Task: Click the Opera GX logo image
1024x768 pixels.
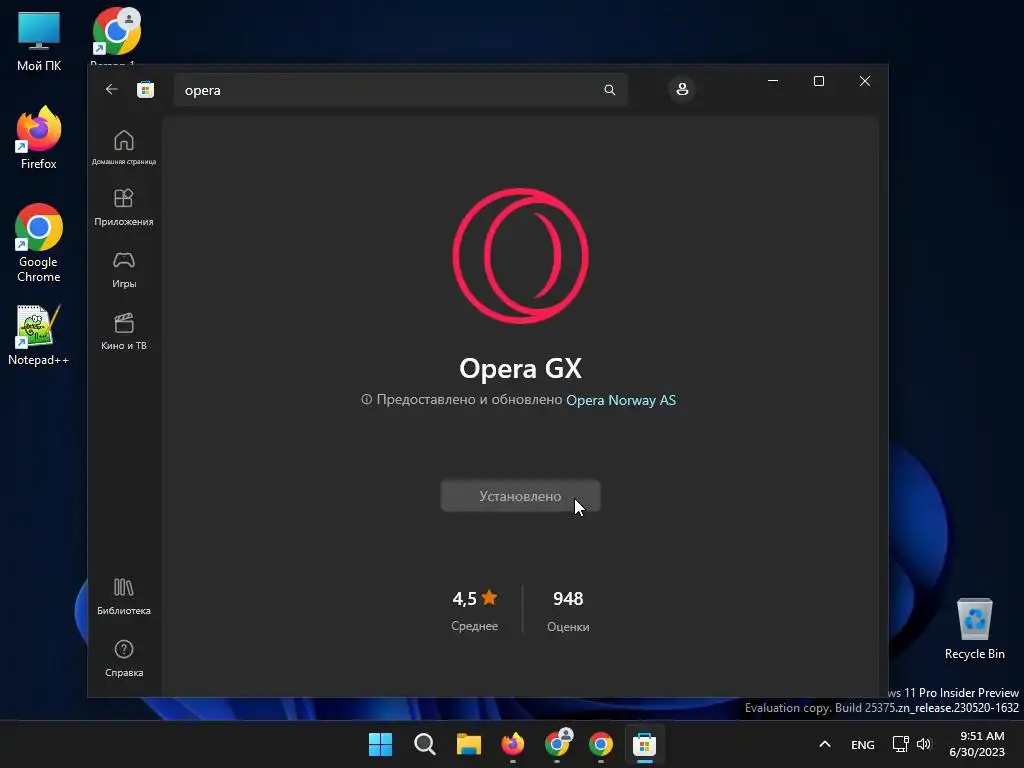Action: pyautogui.click(x=520, y=256)
